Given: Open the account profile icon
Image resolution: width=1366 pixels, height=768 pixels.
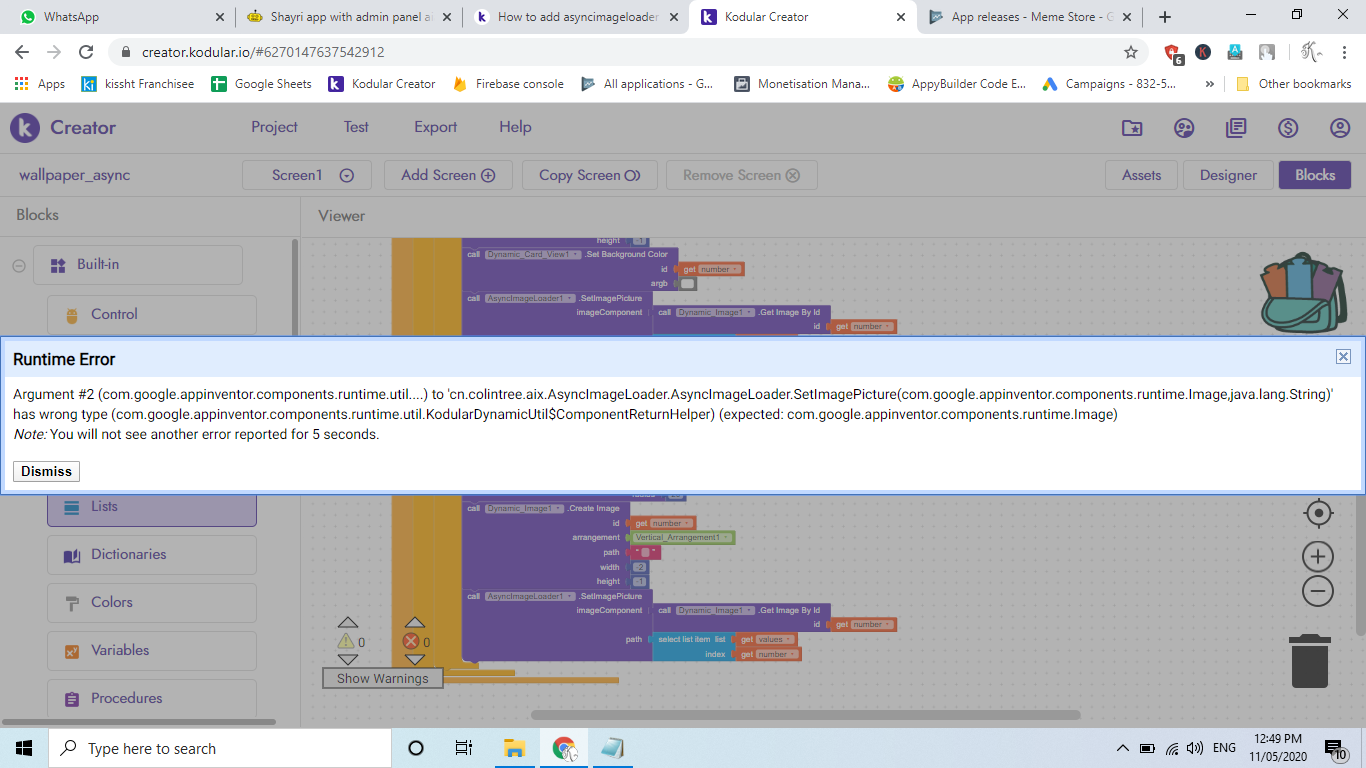Looking at the screenshot, I should (1340, 128).
